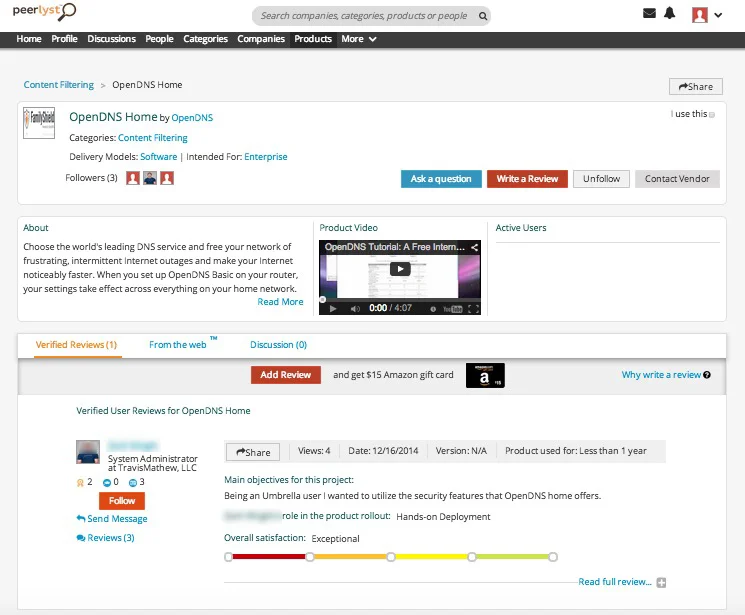Click Read full review link
Screen dimensions: 745x615
click(x=615, y=582)
